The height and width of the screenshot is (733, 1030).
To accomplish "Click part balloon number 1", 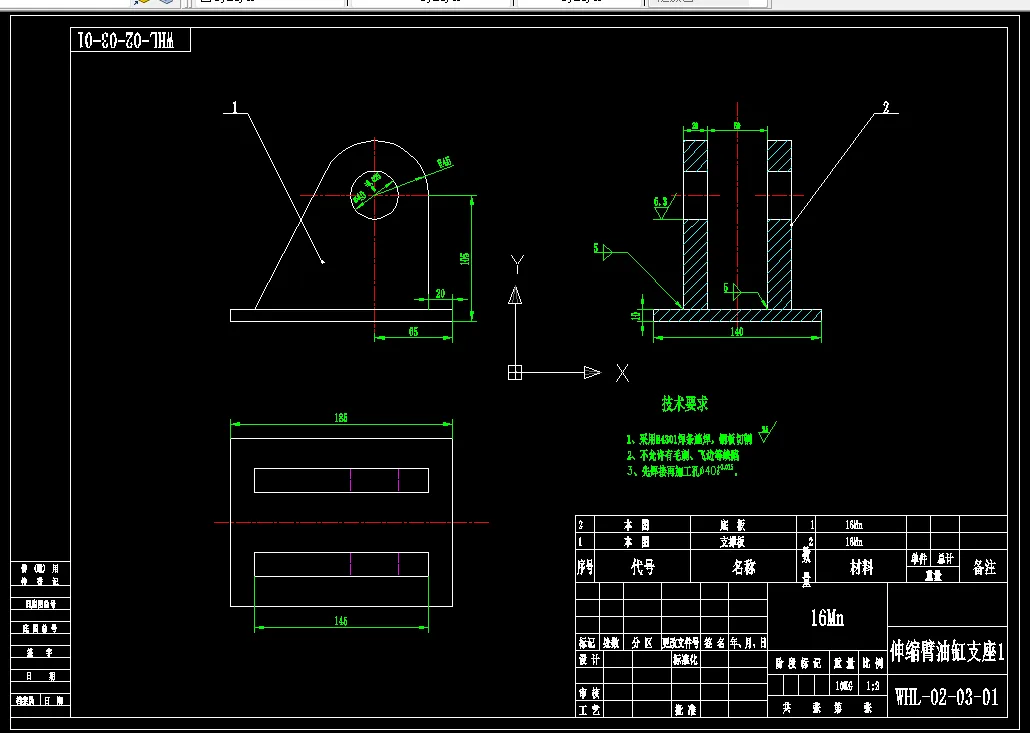I will (x=236, y=107).
